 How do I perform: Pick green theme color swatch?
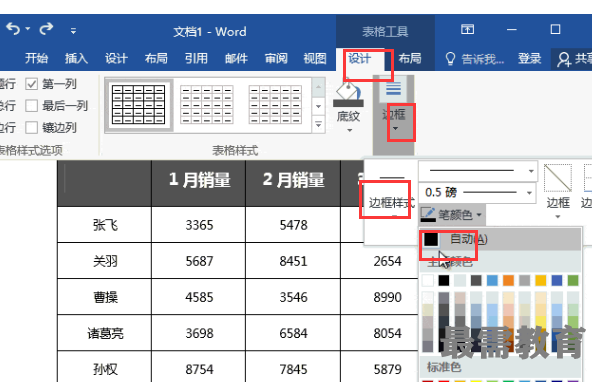(x=573, y=280)
